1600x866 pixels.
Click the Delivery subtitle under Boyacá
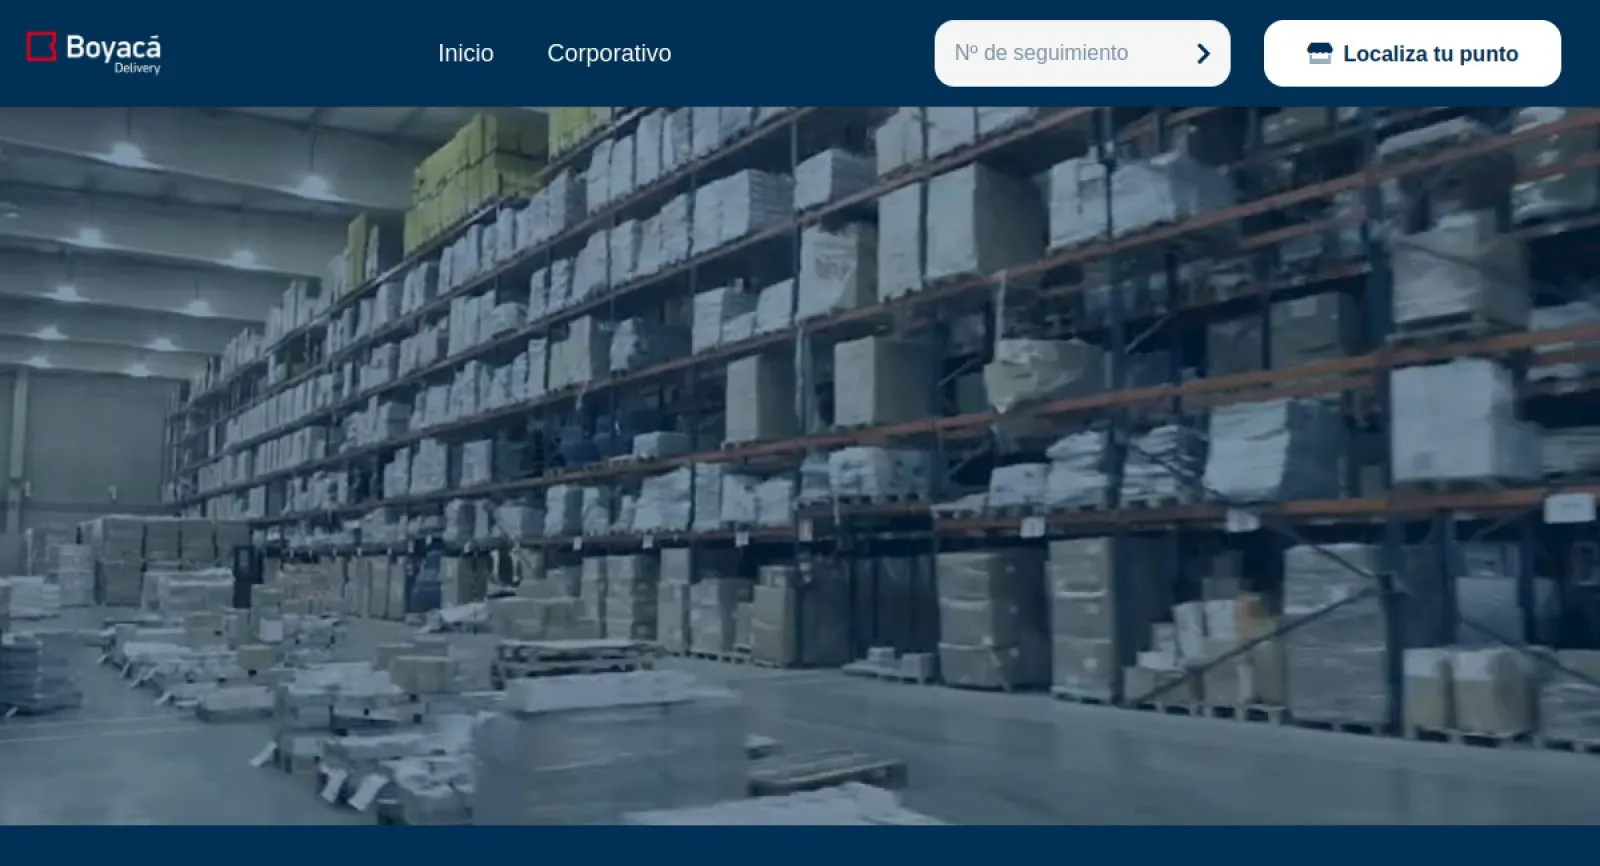(x=137, y=69)
